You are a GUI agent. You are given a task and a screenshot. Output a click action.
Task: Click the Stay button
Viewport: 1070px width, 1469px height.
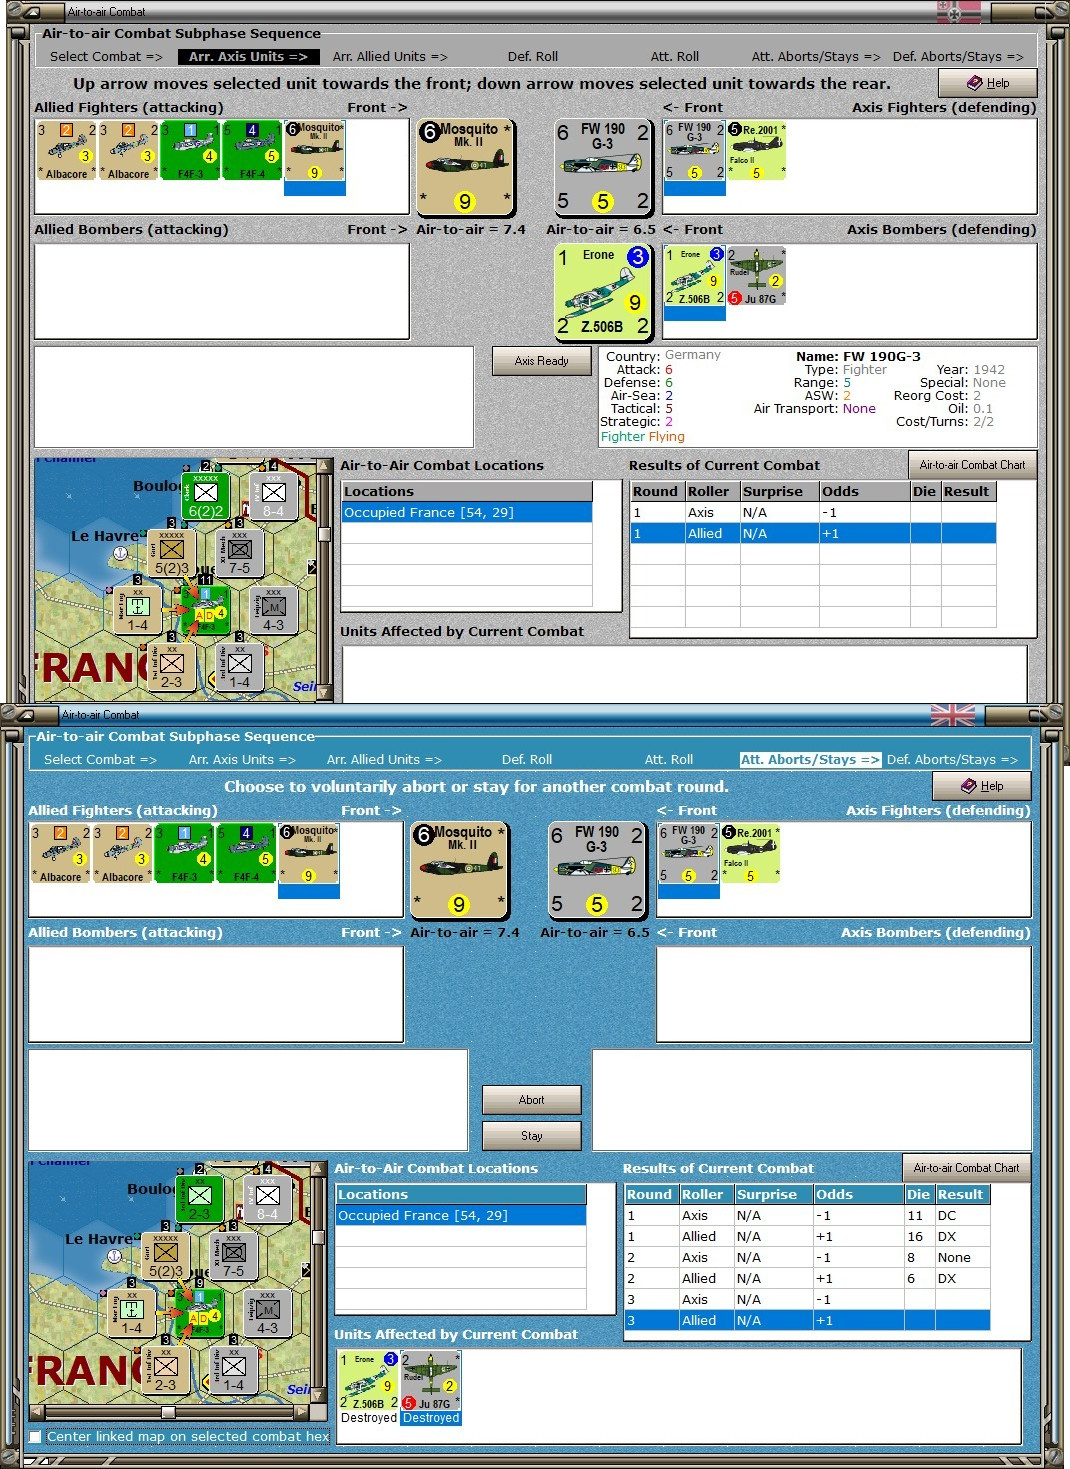[x=531, y=1136]
